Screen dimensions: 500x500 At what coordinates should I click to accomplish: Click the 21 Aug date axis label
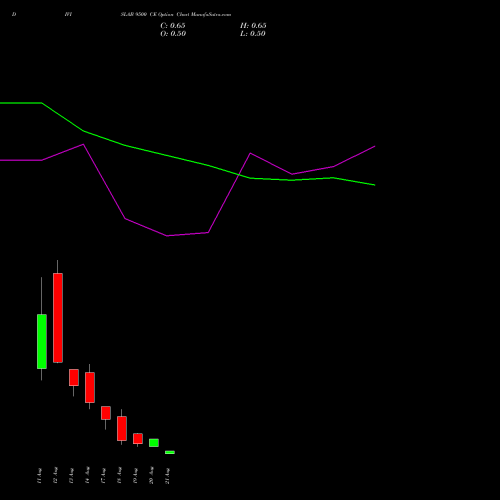coord(167,476)
